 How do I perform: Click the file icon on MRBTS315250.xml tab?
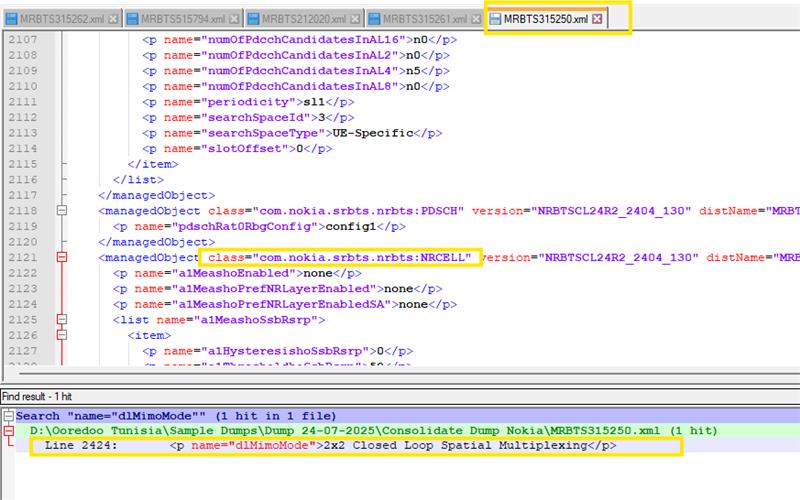494,19
